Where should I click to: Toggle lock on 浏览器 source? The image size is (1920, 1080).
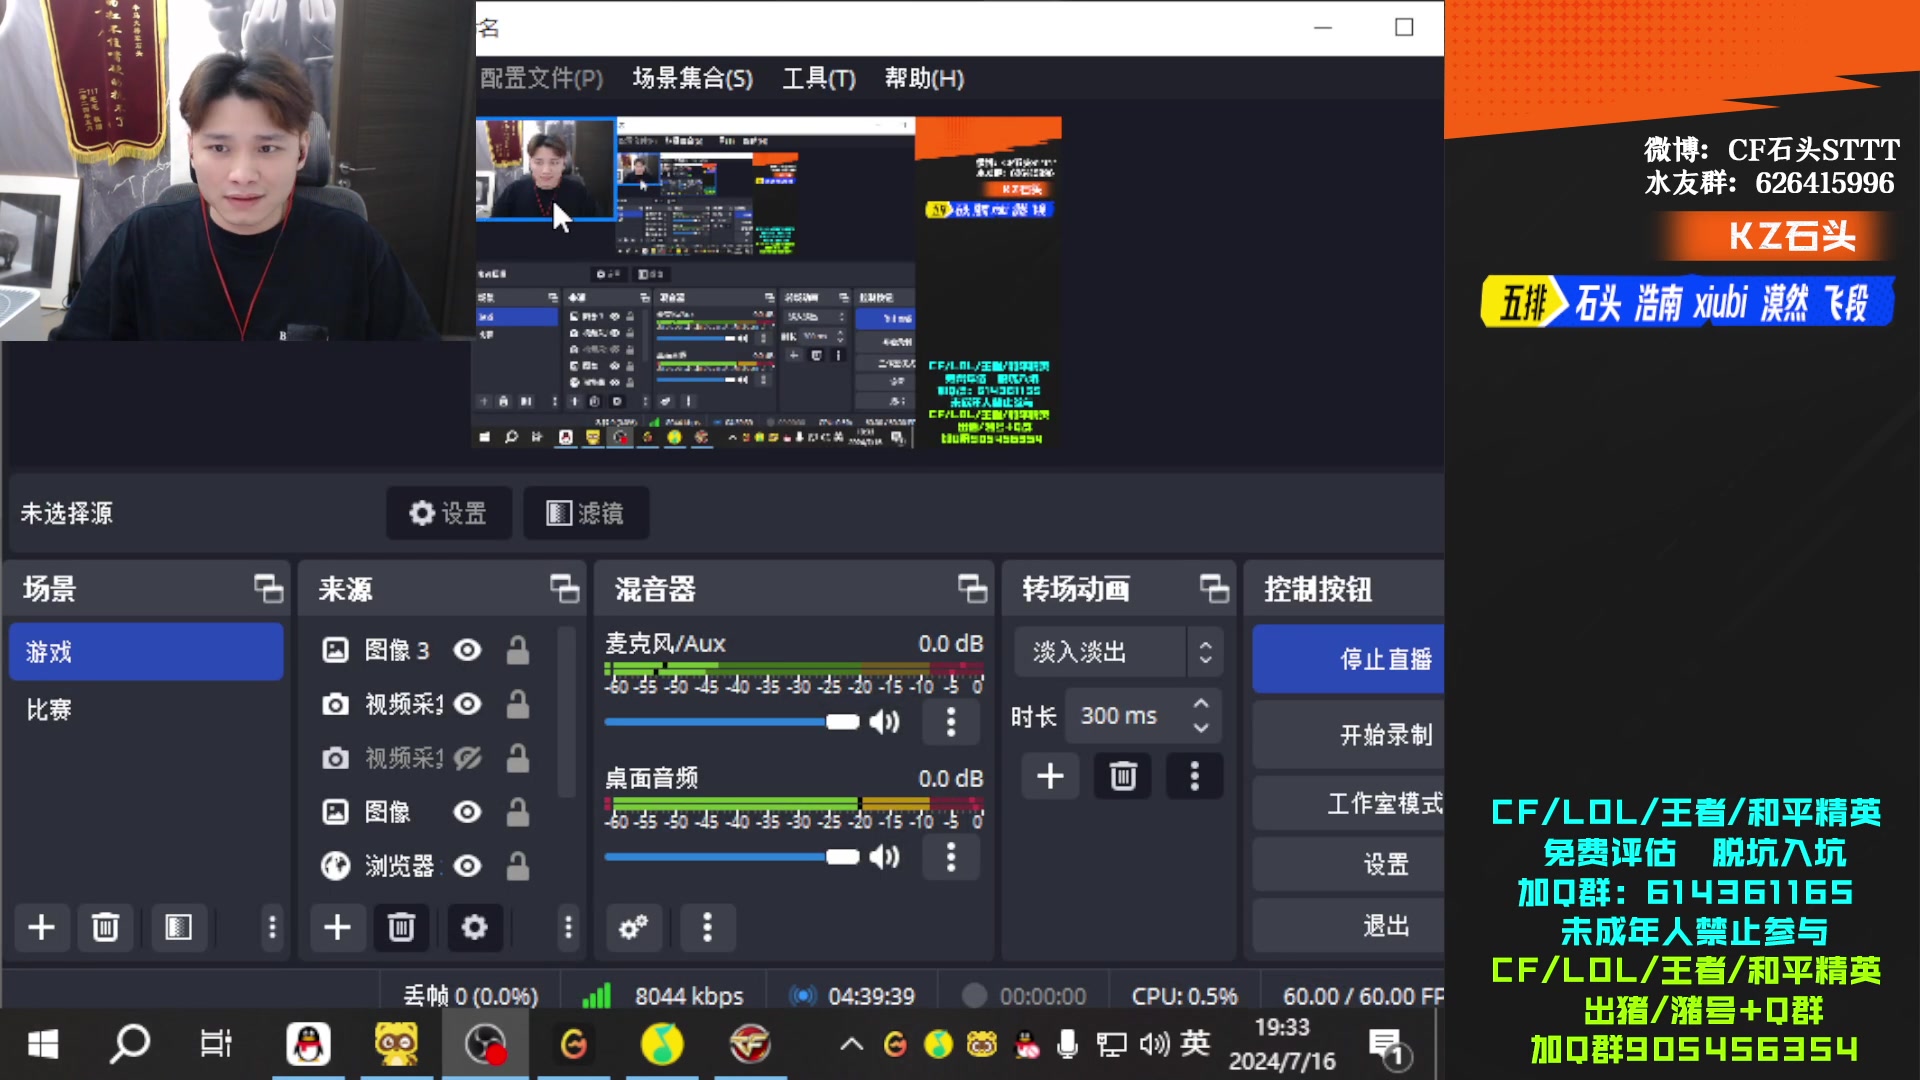[x=517, y=866]
